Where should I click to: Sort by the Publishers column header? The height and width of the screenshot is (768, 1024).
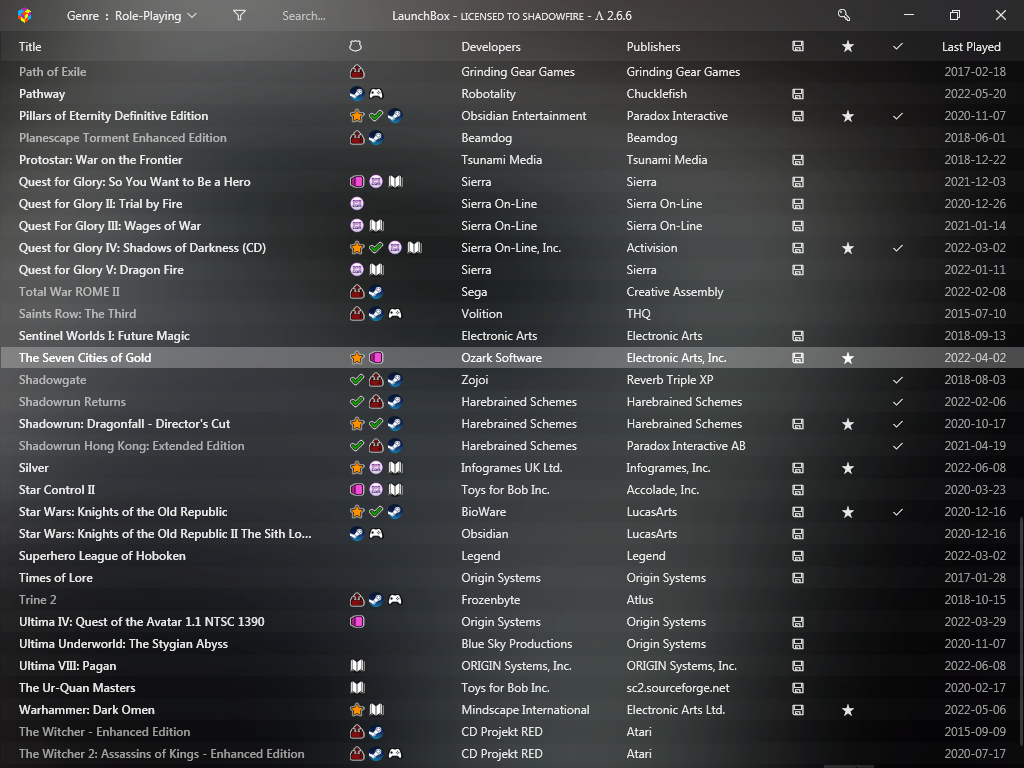tap(653, 46)
